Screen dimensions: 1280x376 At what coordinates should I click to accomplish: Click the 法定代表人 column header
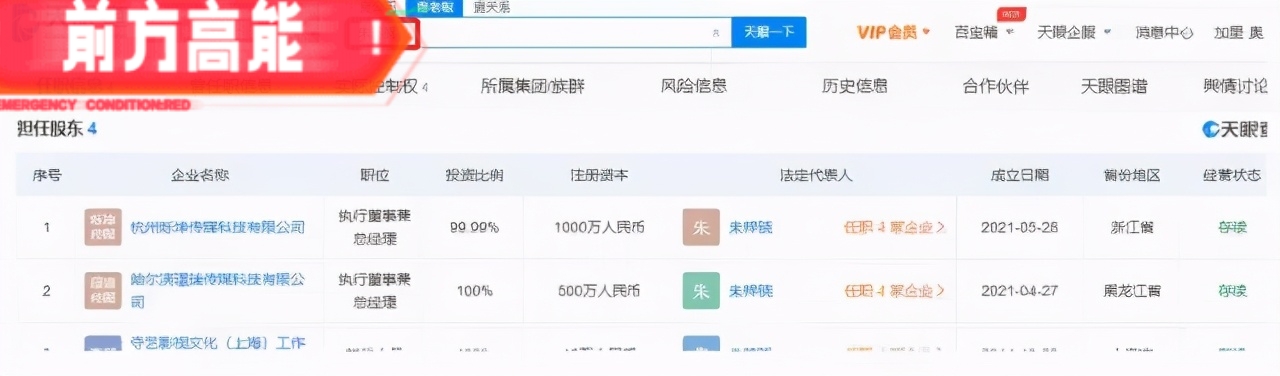pyautogui.click(x=816, y=175)
